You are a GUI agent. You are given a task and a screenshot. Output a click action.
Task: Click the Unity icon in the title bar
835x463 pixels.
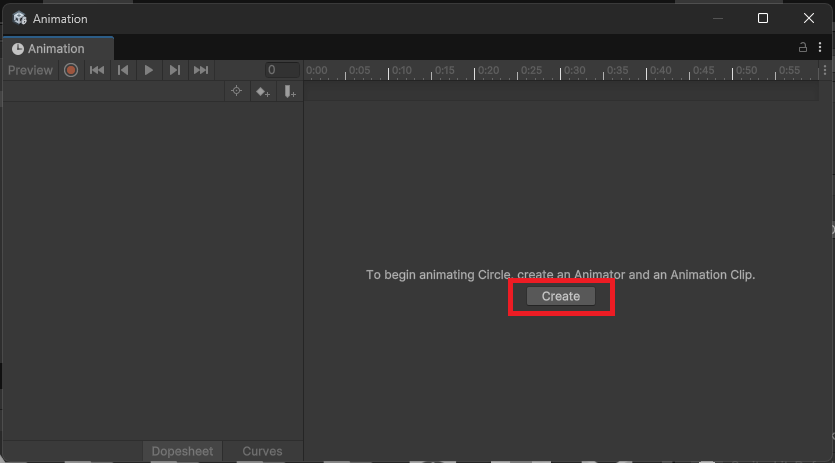(20, 18)
